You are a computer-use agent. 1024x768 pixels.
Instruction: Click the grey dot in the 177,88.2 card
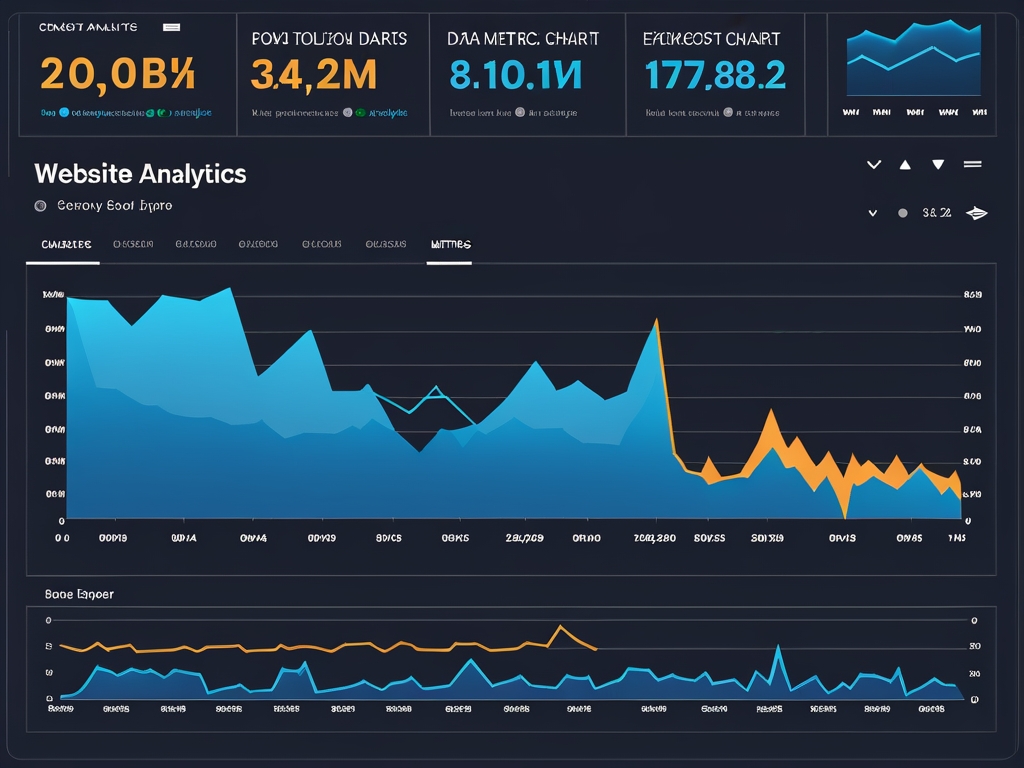(x=728, y=112)
